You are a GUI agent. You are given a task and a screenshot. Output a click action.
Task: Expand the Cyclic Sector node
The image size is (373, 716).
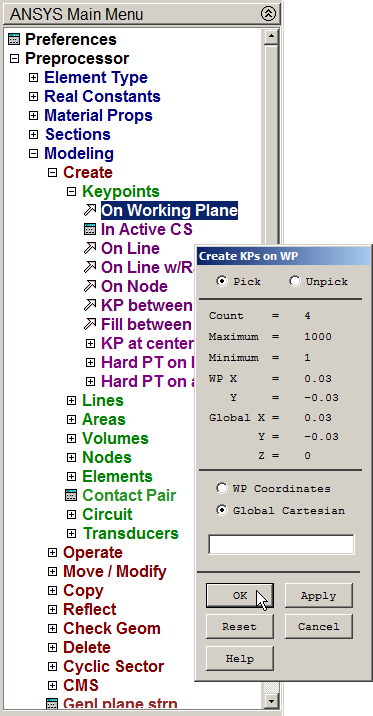[x=53, y=666]
